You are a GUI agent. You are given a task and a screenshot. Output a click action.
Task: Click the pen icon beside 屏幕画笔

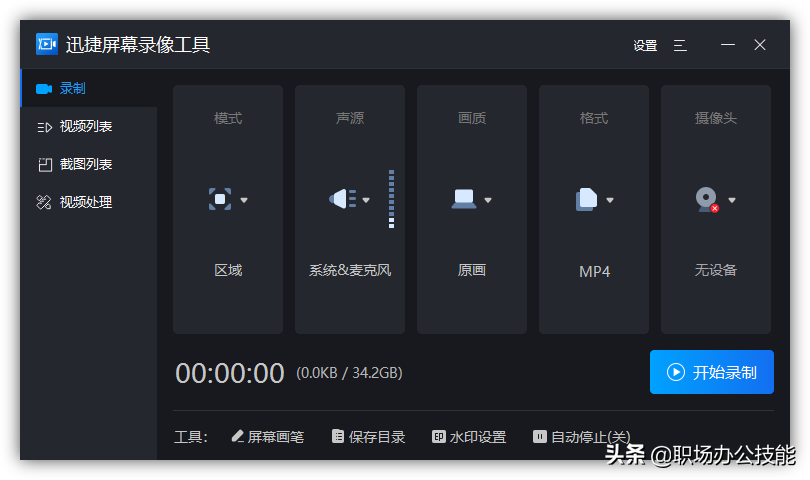tap(237, 436)
